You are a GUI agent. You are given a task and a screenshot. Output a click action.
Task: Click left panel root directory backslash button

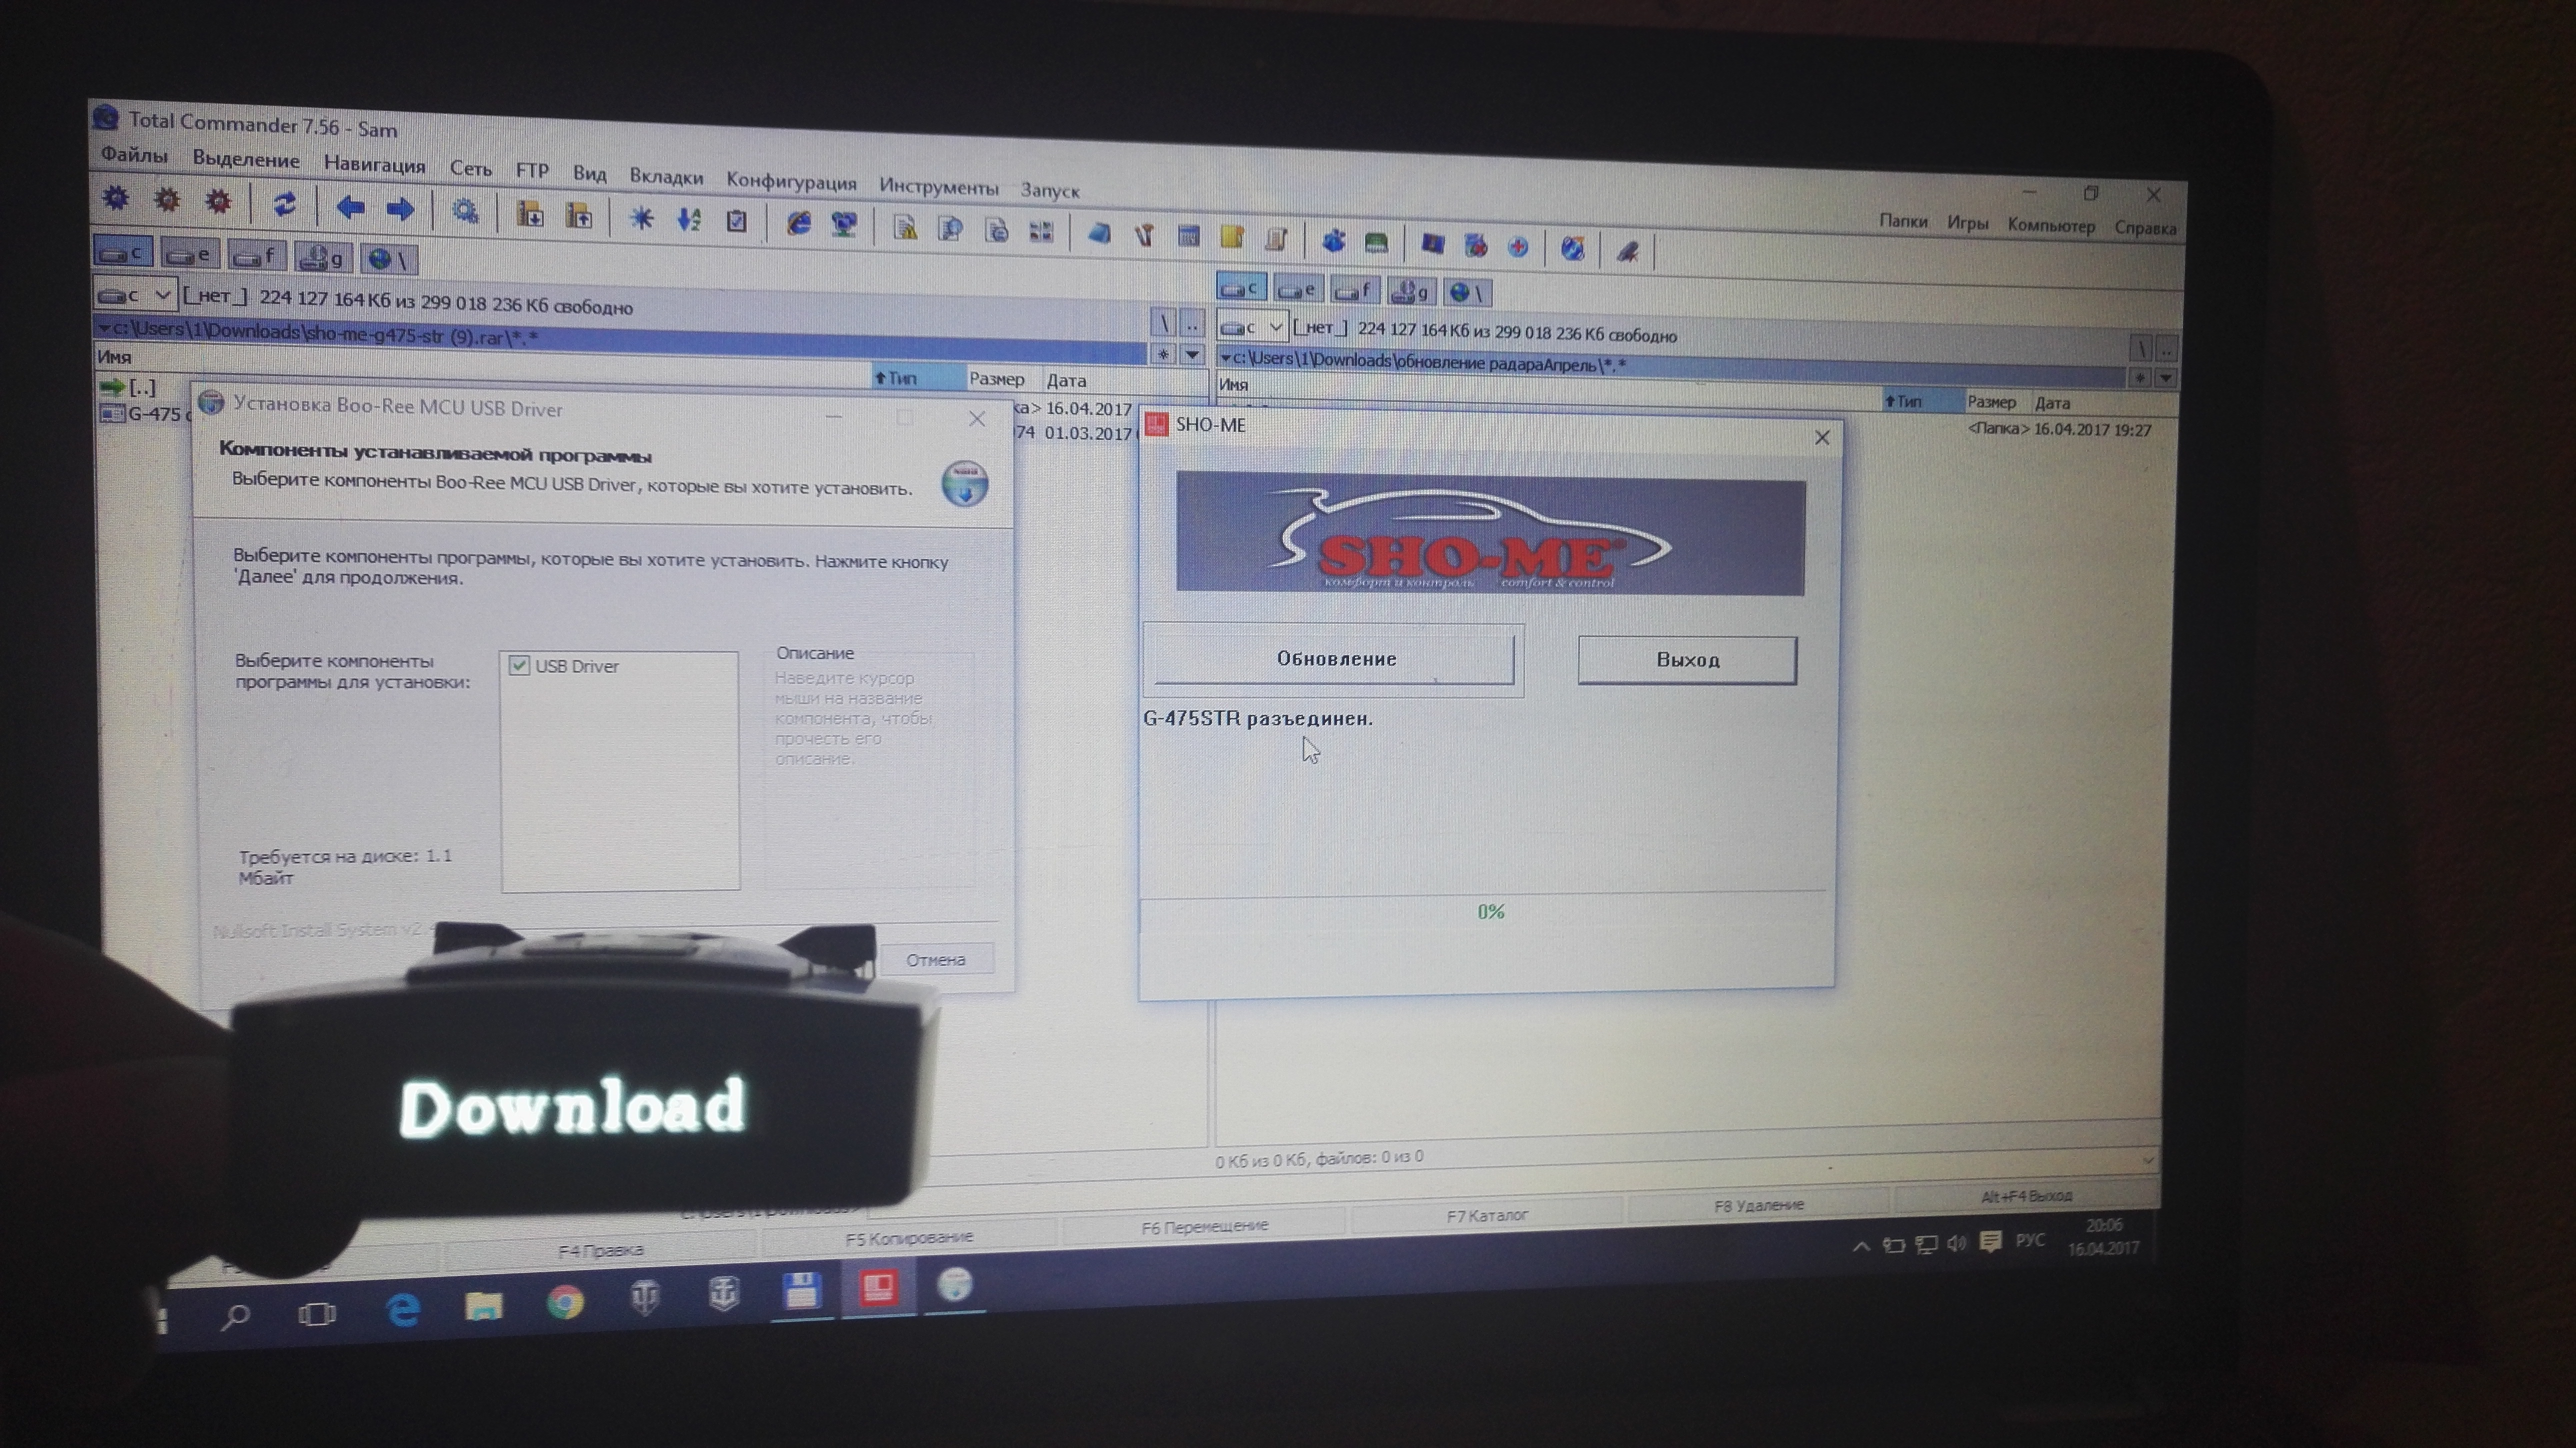tap(1163, 322)
